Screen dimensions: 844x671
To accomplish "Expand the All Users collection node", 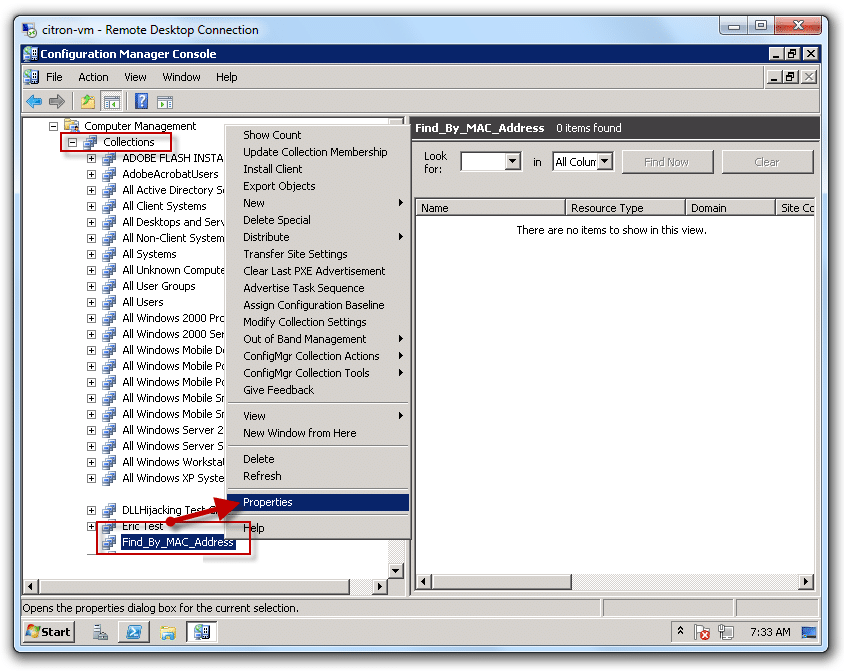I will pos(92,302).
